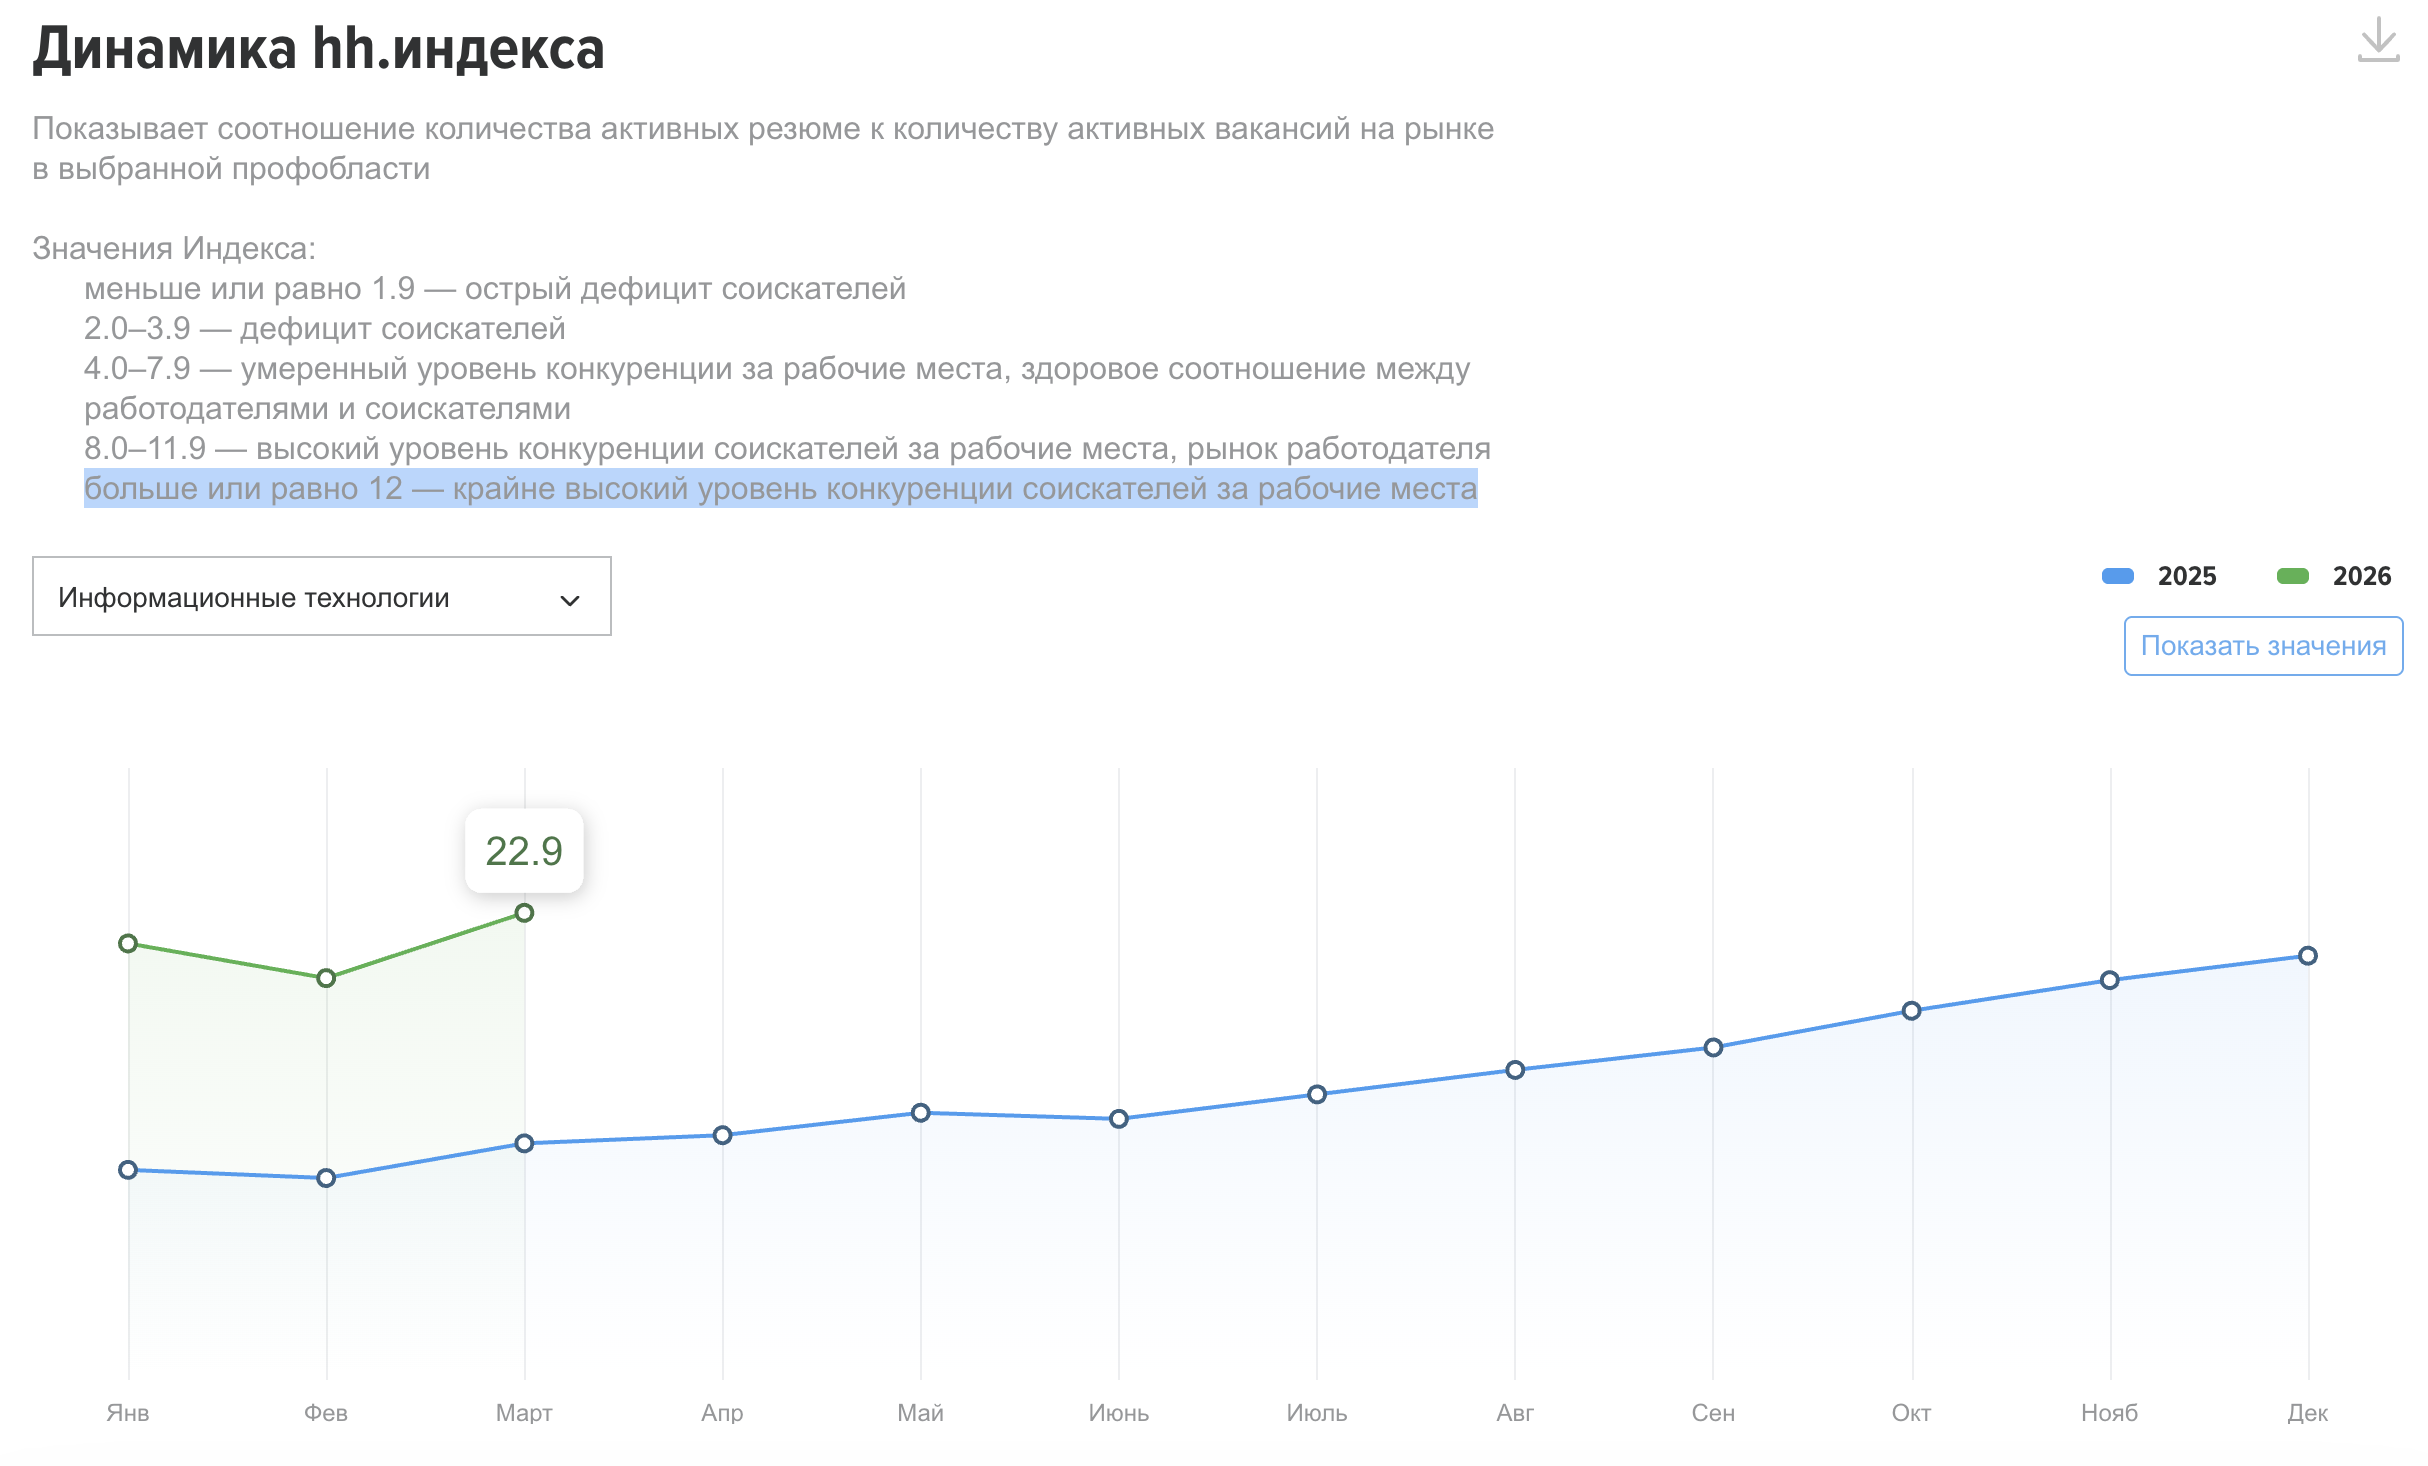Select the 2025 December data point
The height and width of the screenshot is (1466, 2428).
[2308, 956]
